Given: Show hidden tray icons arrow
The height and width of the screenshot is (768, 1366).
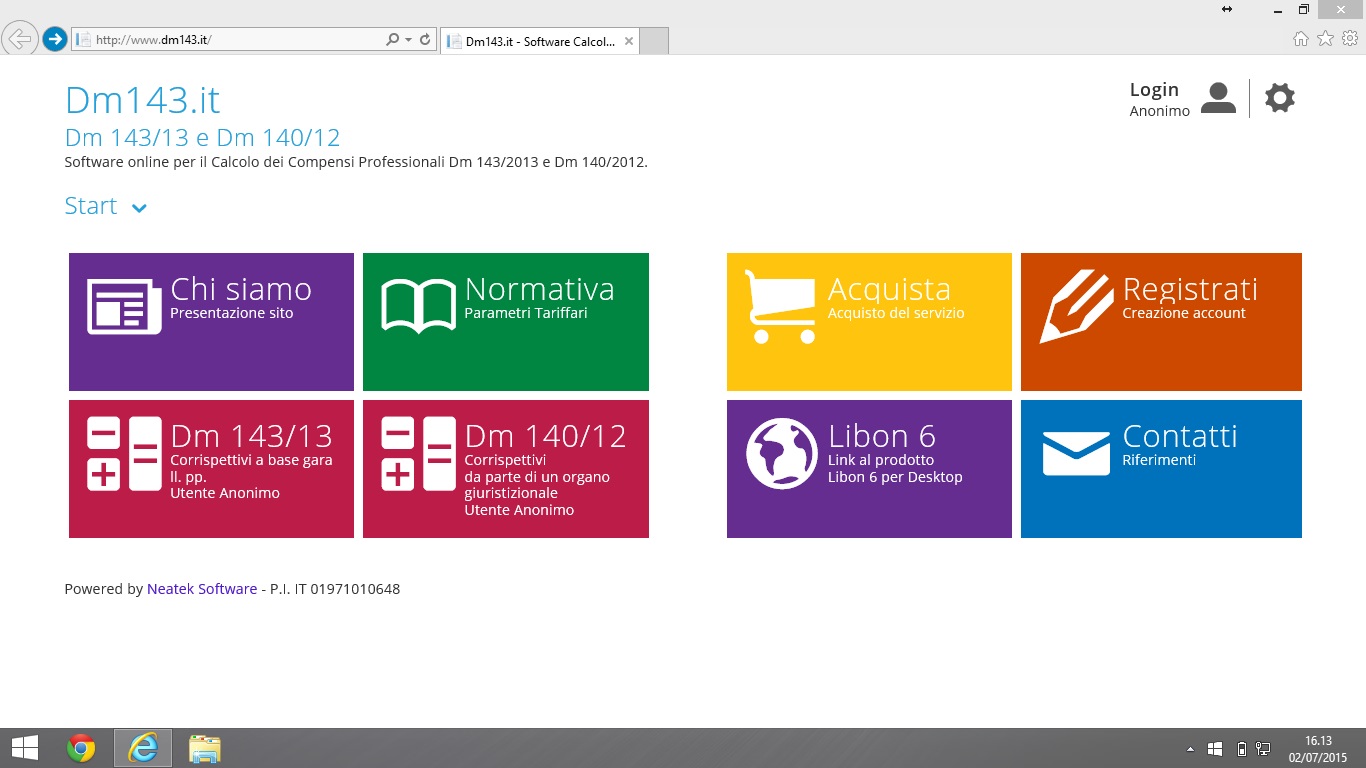Looking at the screenshot, I should pyautogui.click(x=1190, y=749).
